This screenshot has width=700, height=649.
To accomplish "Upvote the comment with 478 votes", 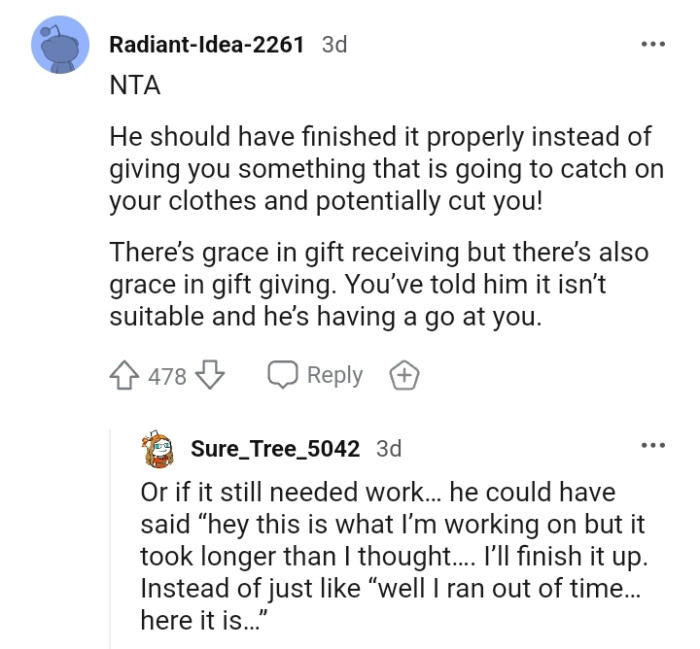I will pyautogui.click(x=124, y=376).
